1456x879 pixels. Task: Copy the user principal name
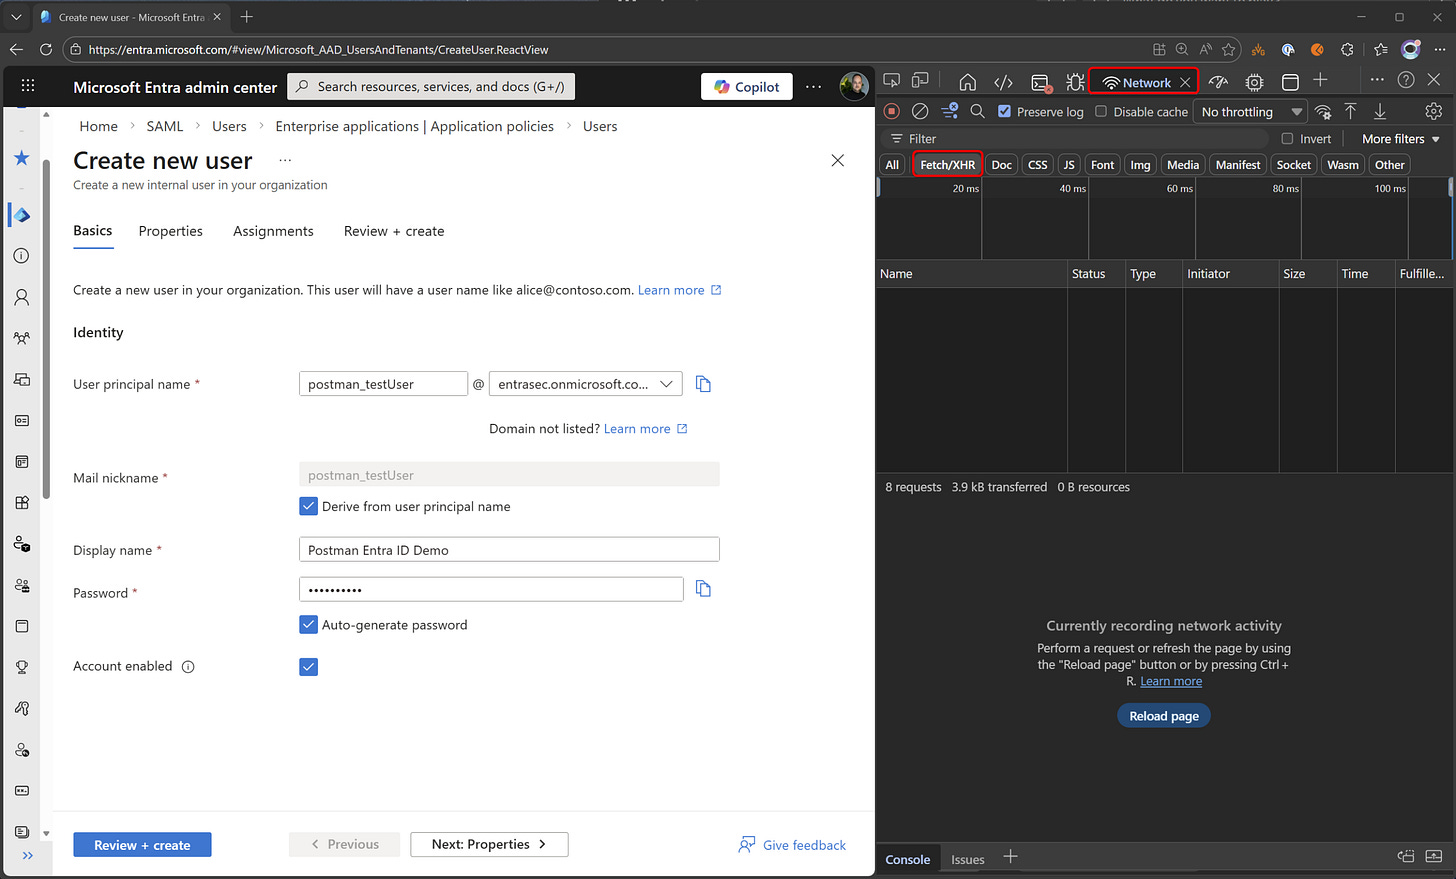click(703, 384)
